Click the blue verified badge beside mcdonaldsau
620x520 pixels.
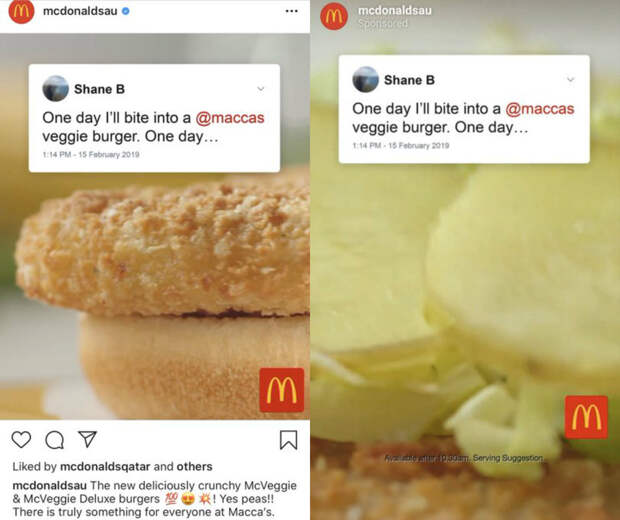(x=126, y=11)
